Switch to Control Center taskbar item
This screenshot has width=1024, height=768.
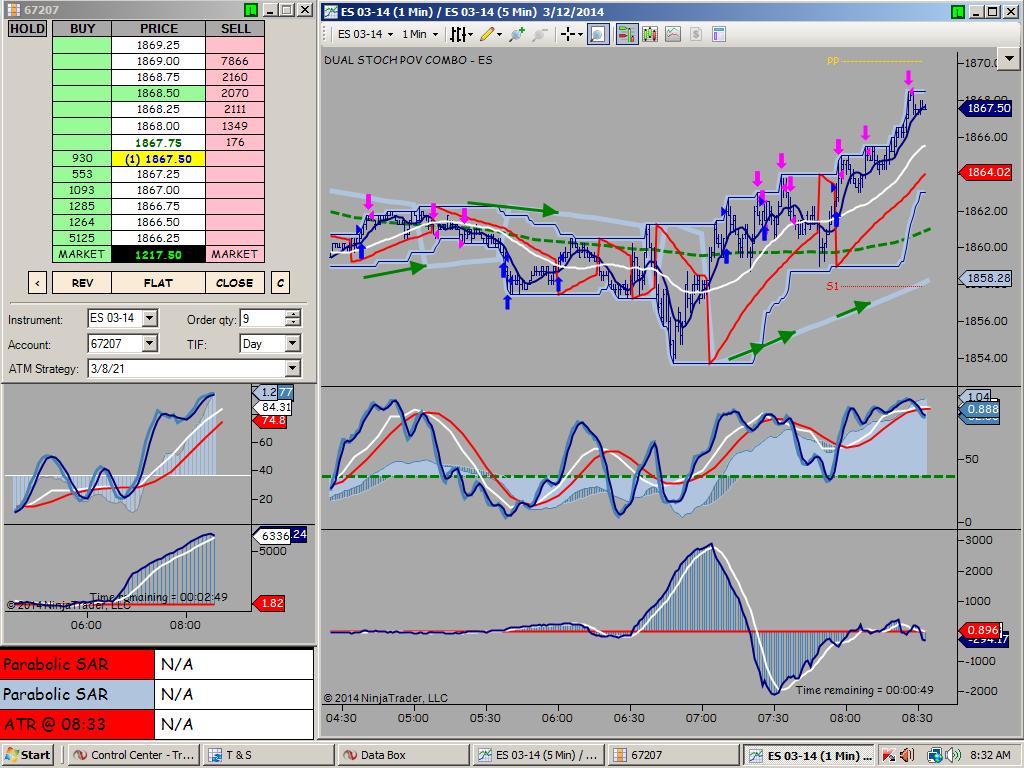(135, 755)
